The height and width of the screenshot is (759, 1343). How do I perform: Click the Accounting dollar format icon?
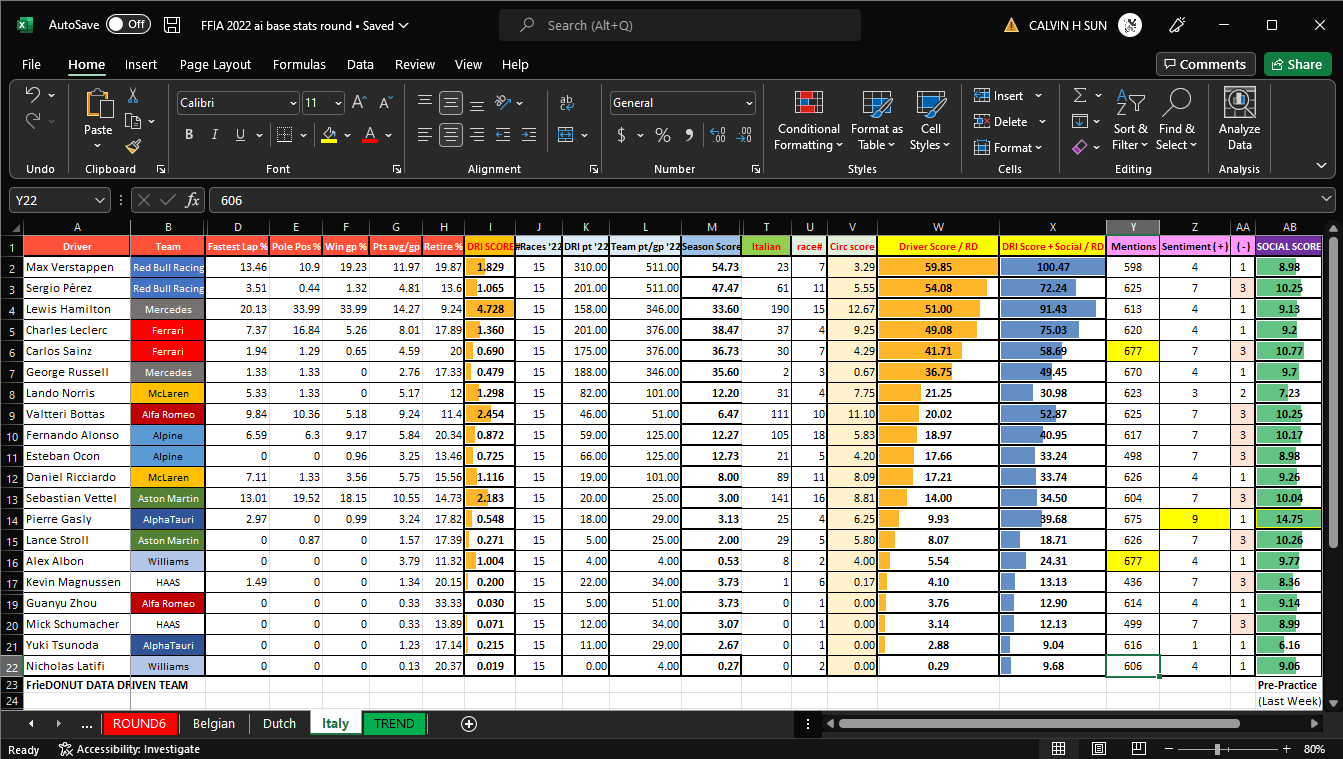[x=622, y=135]
